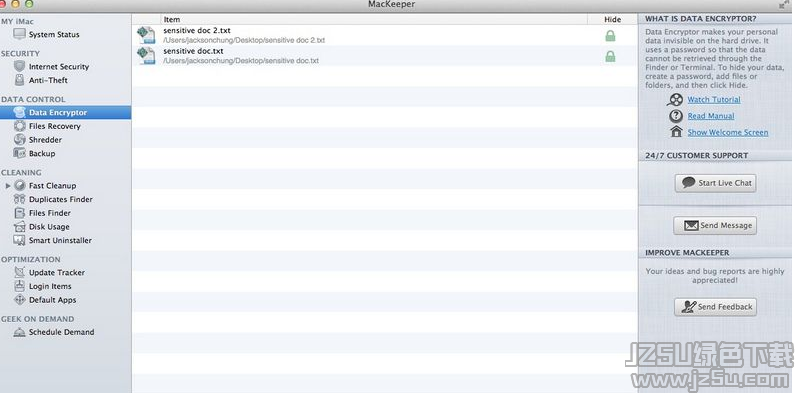Click the Shredder icon in sidebar
Viewport: 795px width, 393px height.
tap(19, 140)
